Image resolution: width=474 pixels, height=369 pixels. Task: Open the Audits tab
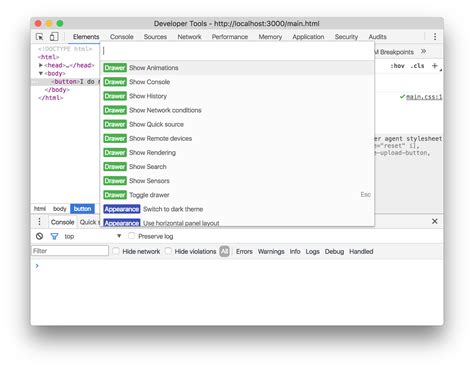377,37
